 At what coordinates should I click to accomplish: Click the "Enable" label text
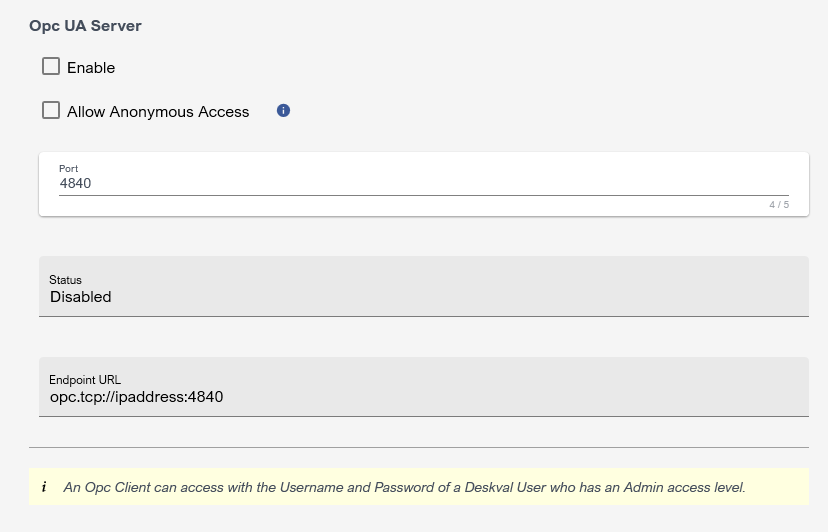pyautogui.click(x=91, y=68)
